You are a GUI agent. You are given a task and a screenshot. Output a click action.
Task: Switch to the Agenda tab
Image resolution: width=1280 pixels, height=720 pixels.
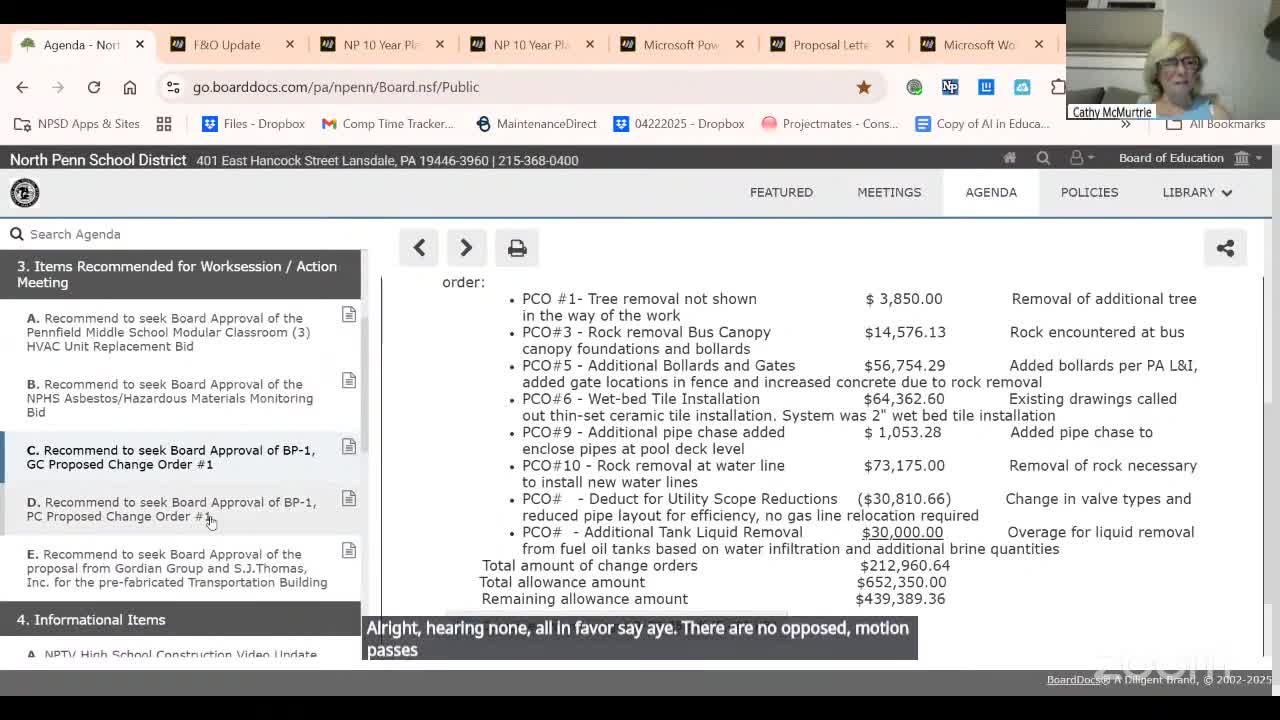tap(991, 192)
